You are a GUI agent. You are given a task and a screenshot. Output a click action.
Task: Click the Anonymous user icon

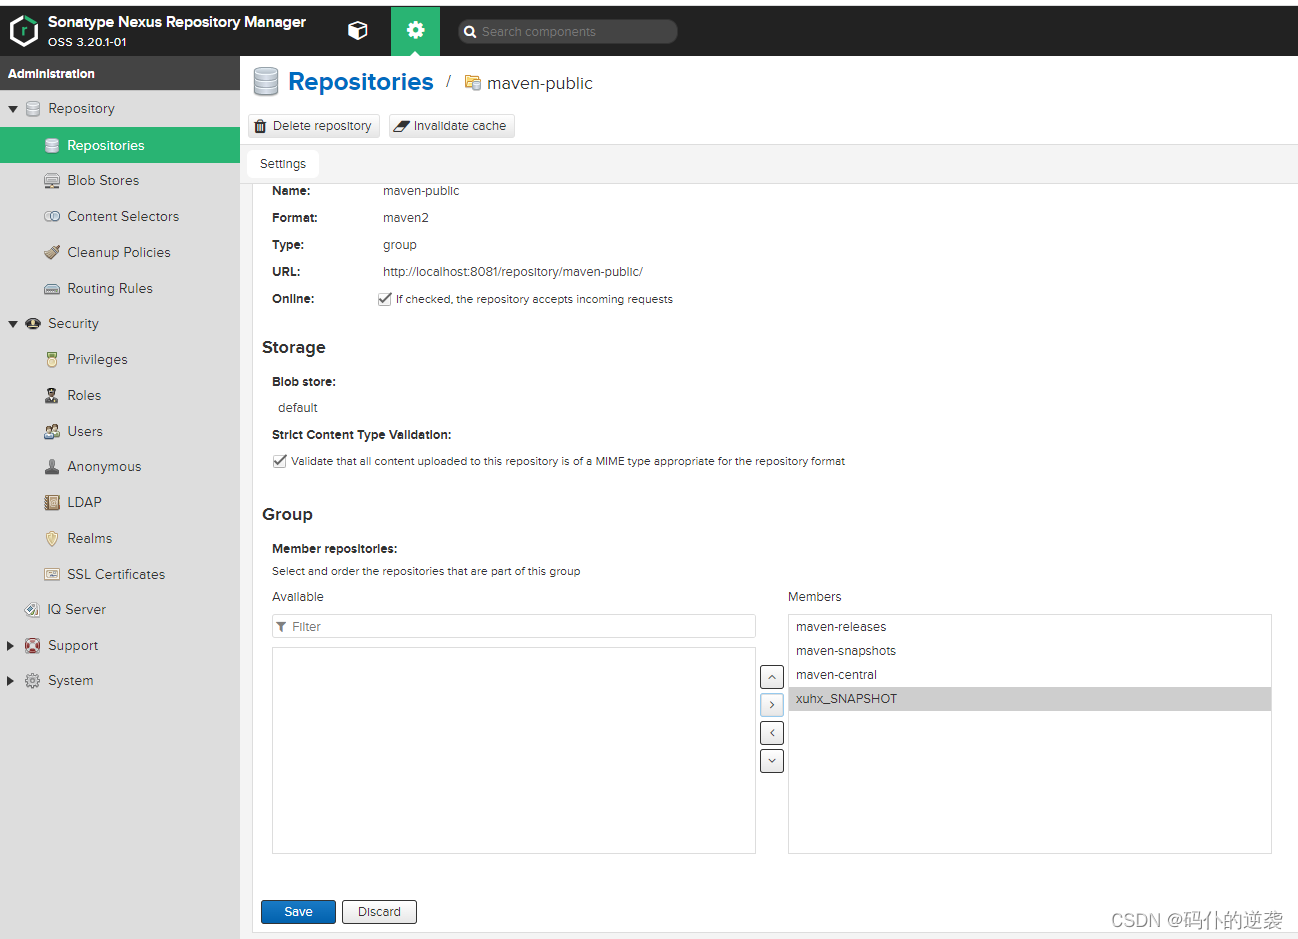(52, 467)
